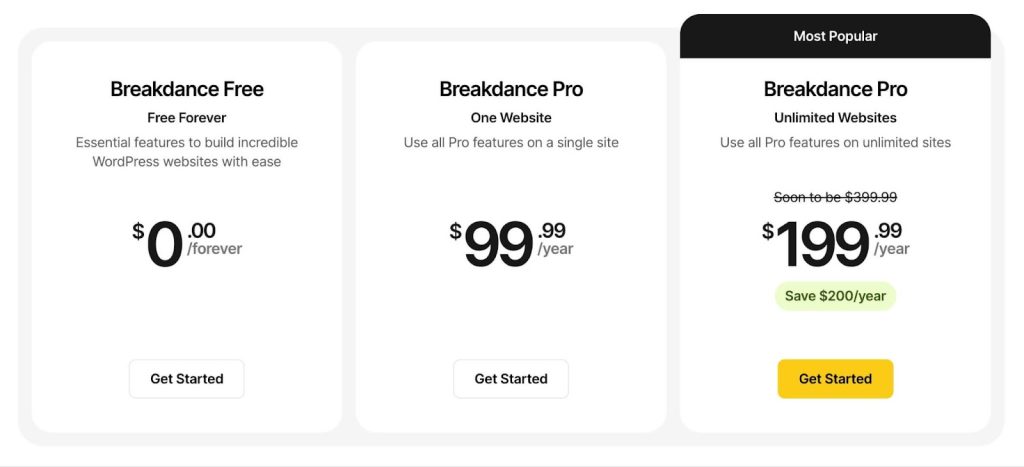1024x467 pixels.
Task: Click the Breakdance Pro Unlimited Websites title
Action: pyautogui.click(x=835, y=89)
